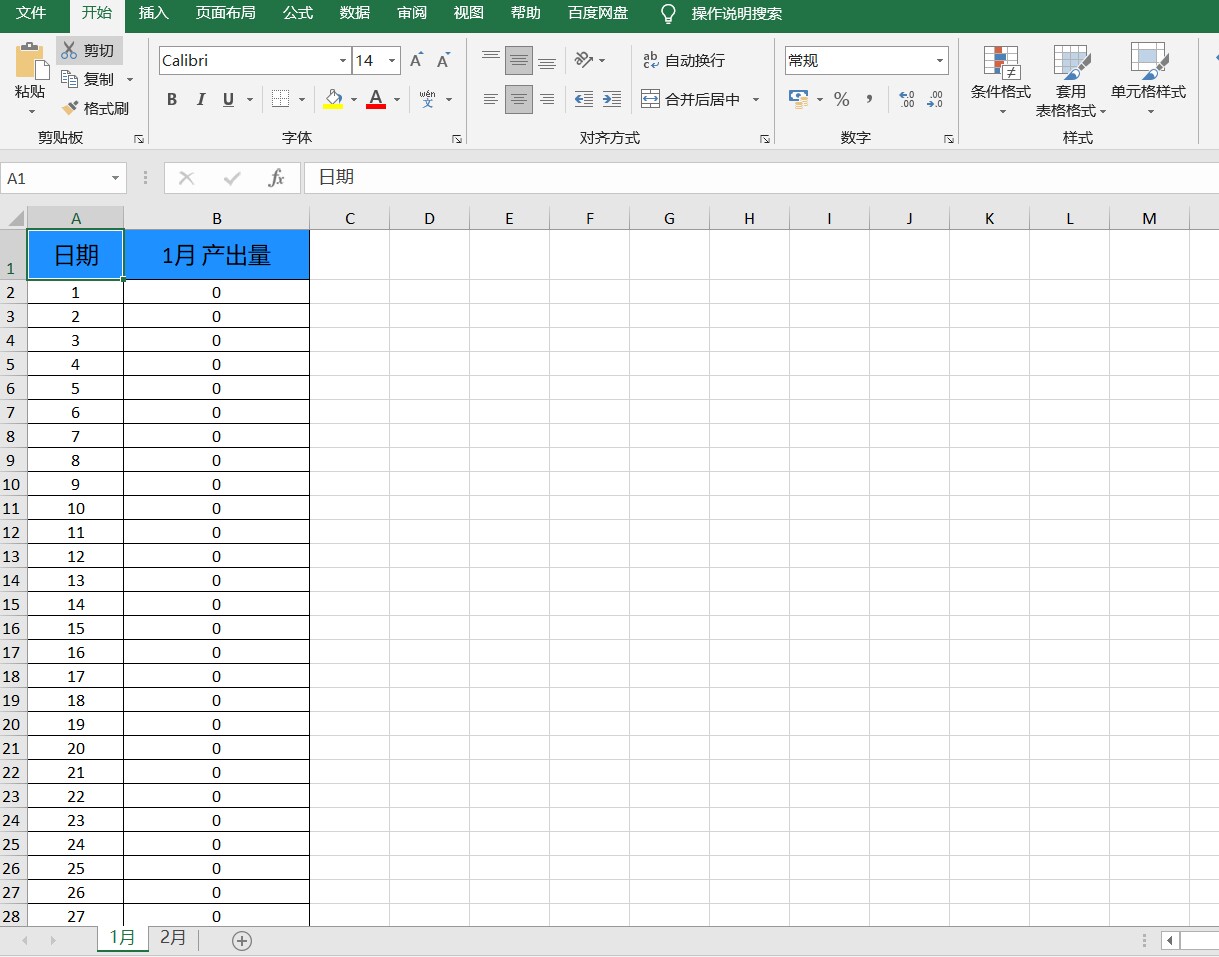Apply comma style
Image resolution: width=1219 pixels, height=957 pixels.
coord(870,99)
